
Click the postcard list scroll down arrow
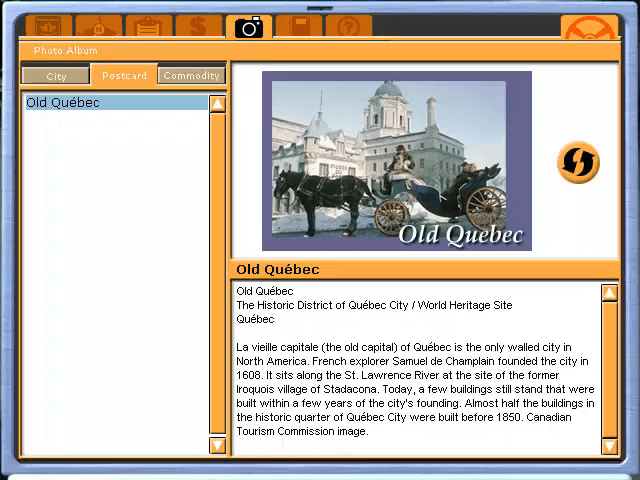pyautogui.click(x=217, y=445)
